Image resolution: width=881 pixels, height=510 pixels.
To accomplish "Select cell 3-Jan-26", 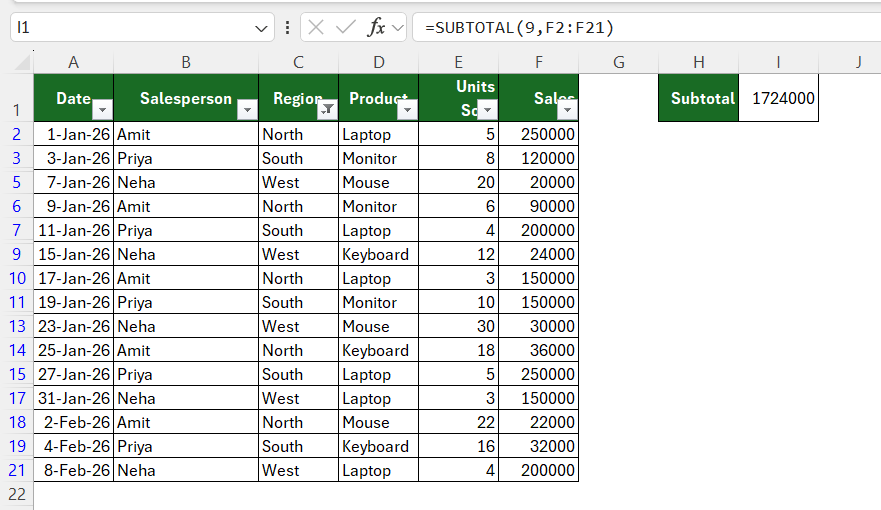I will click(74, 158).
